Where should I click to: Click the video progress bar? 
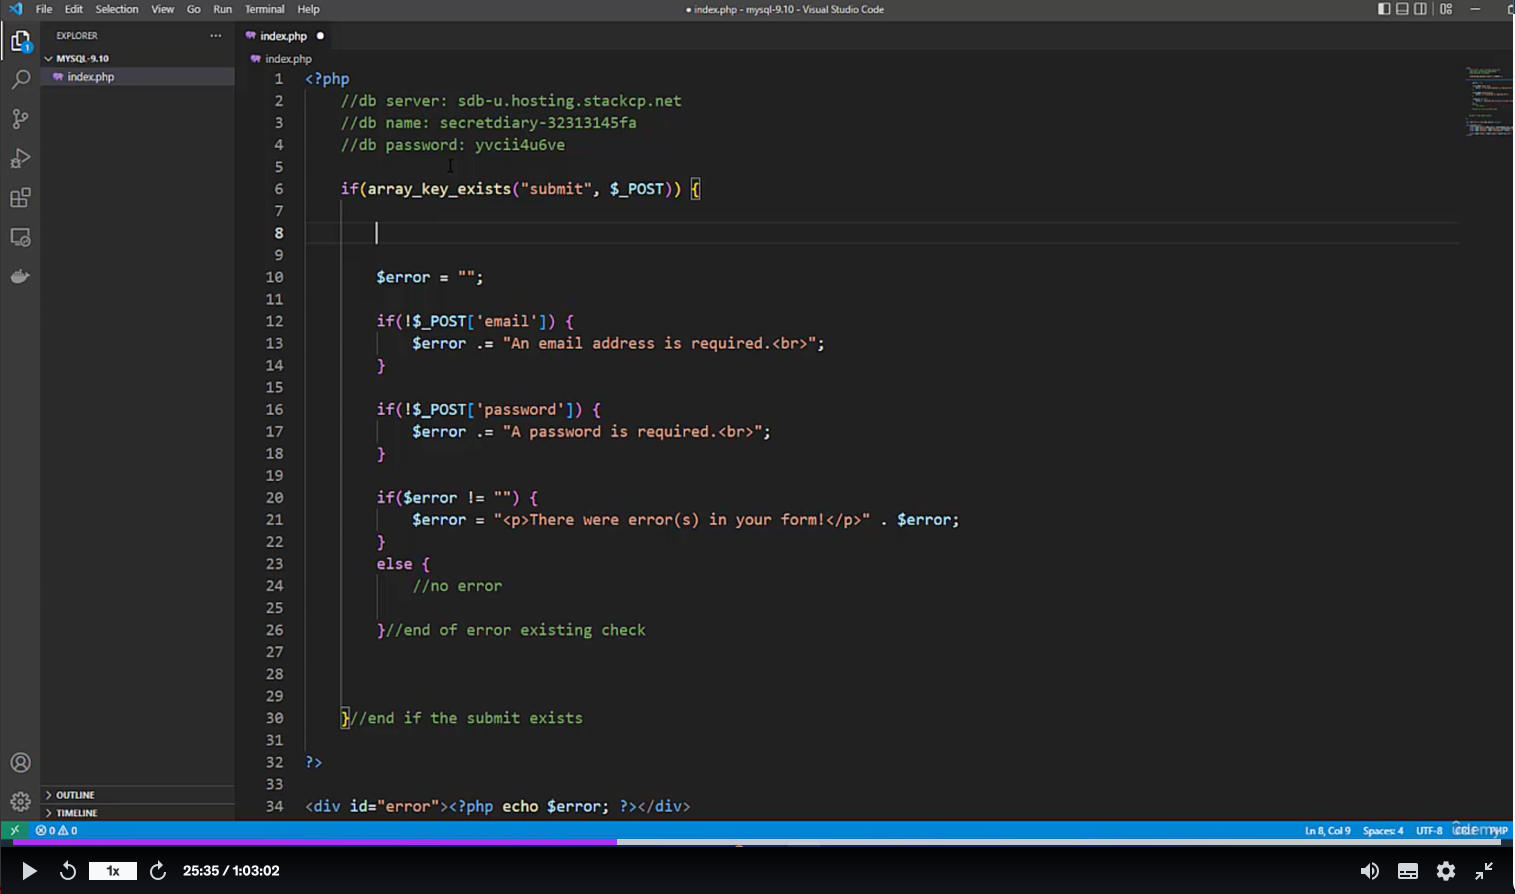pos(757,842)
